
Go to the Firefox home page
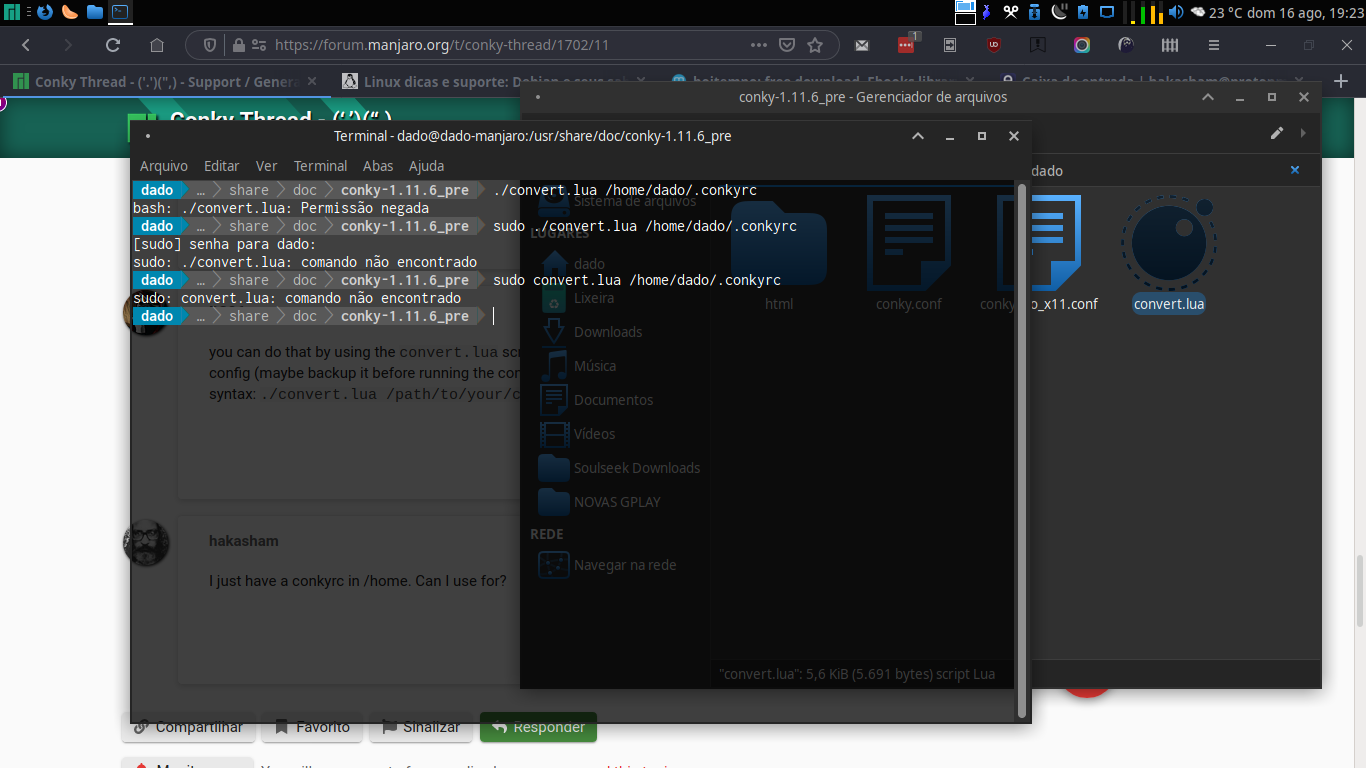[157, 45]
